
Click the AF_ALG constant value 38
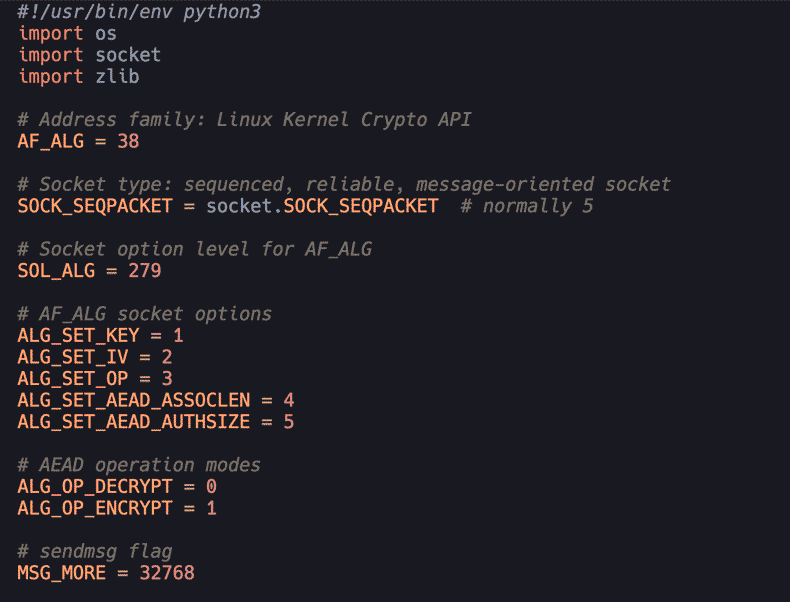[128, 141]
